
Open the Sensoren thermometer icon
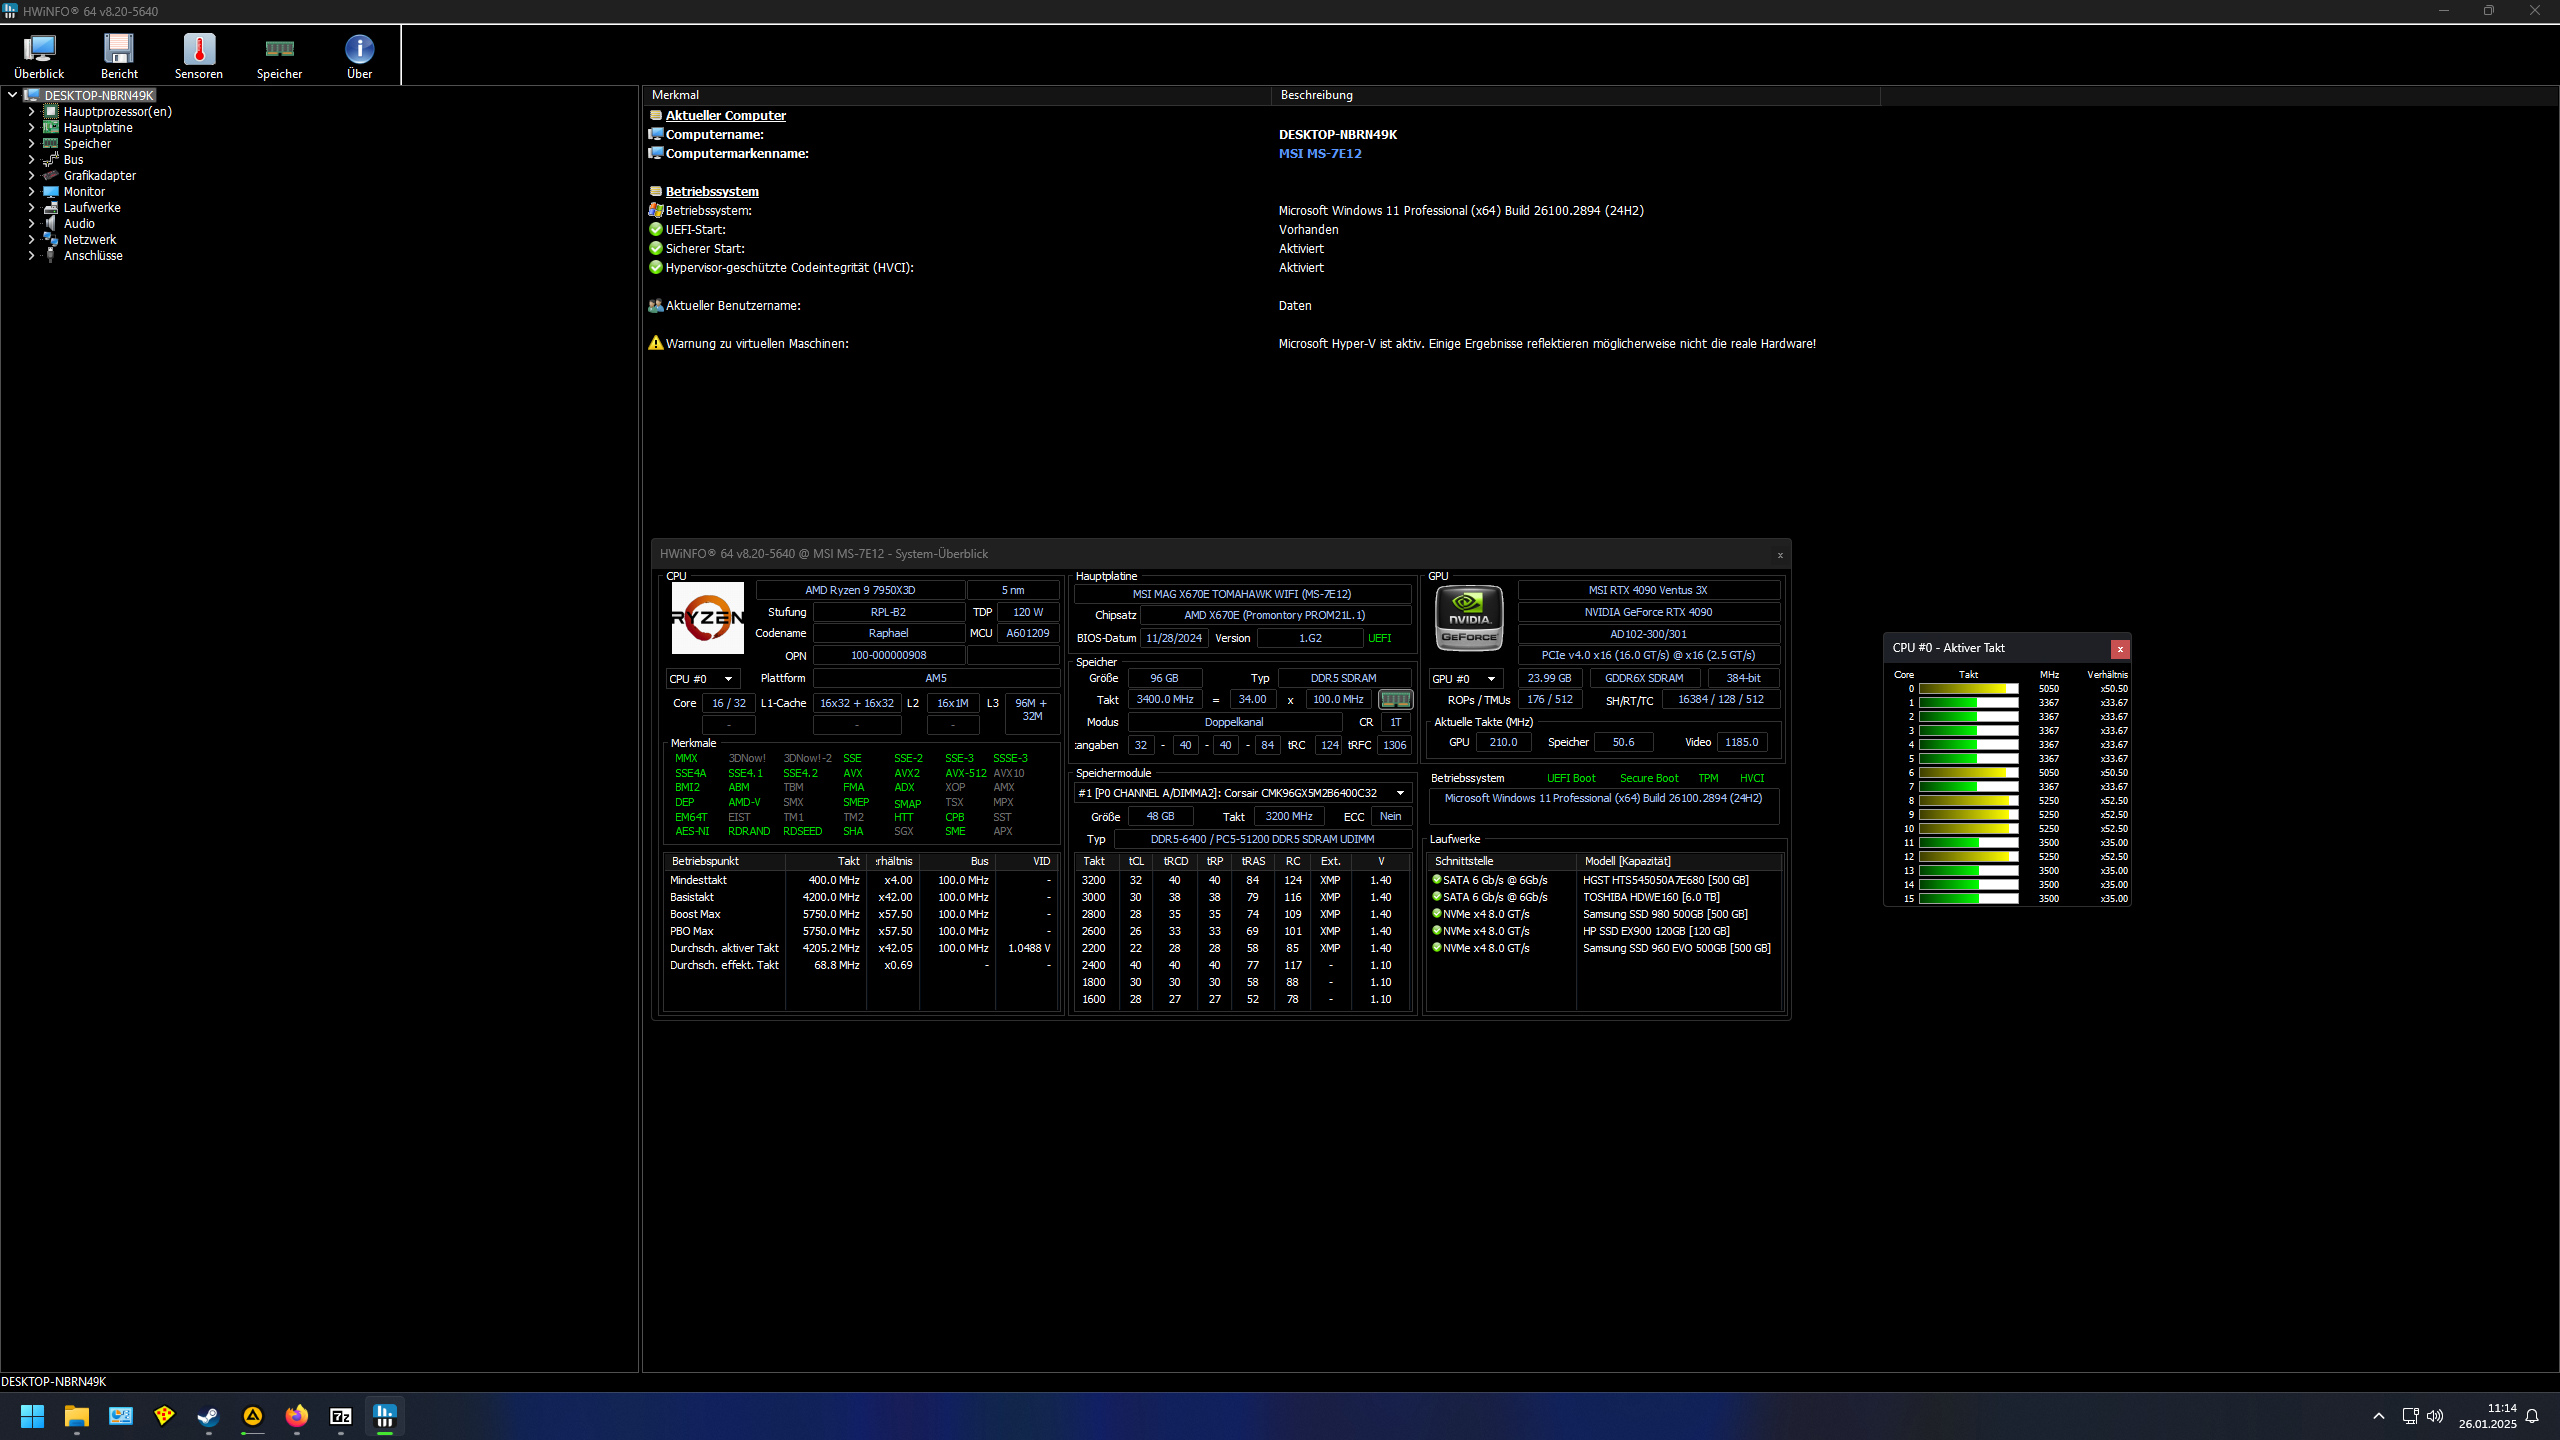click(x=199, y=56)
